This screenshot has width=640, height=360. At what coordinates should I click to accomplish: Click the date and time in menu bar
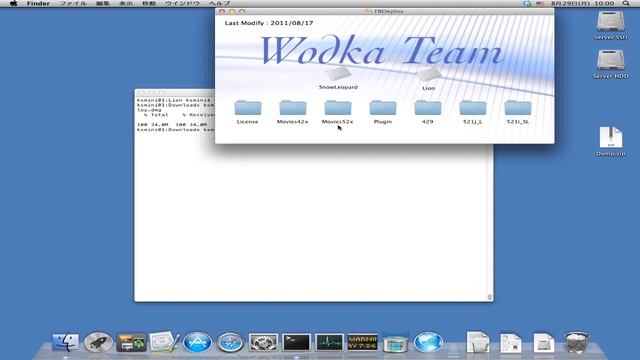(582, 3)
